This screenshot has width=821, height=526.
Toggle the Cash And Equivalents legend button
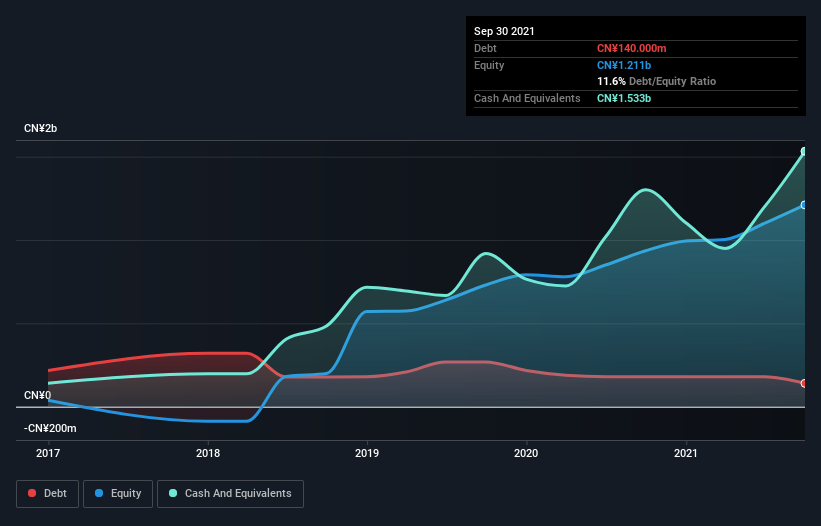(x=230, y=494)
